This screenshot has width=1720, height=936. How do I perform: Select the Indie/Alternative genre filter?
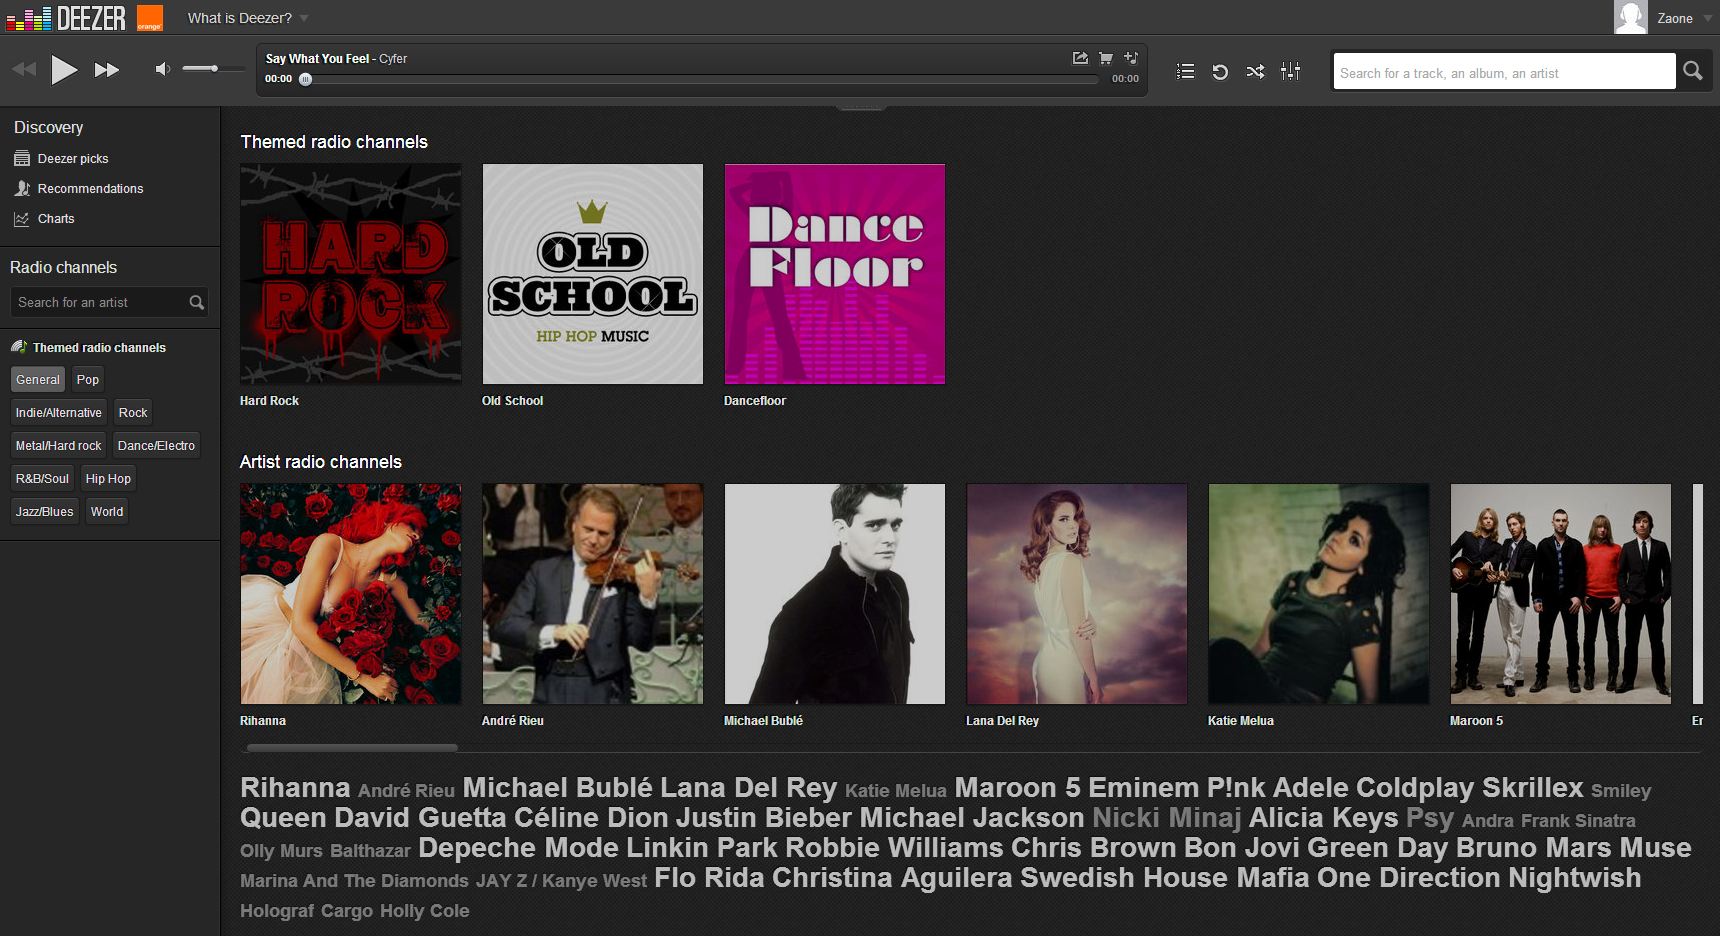(58, 412)
